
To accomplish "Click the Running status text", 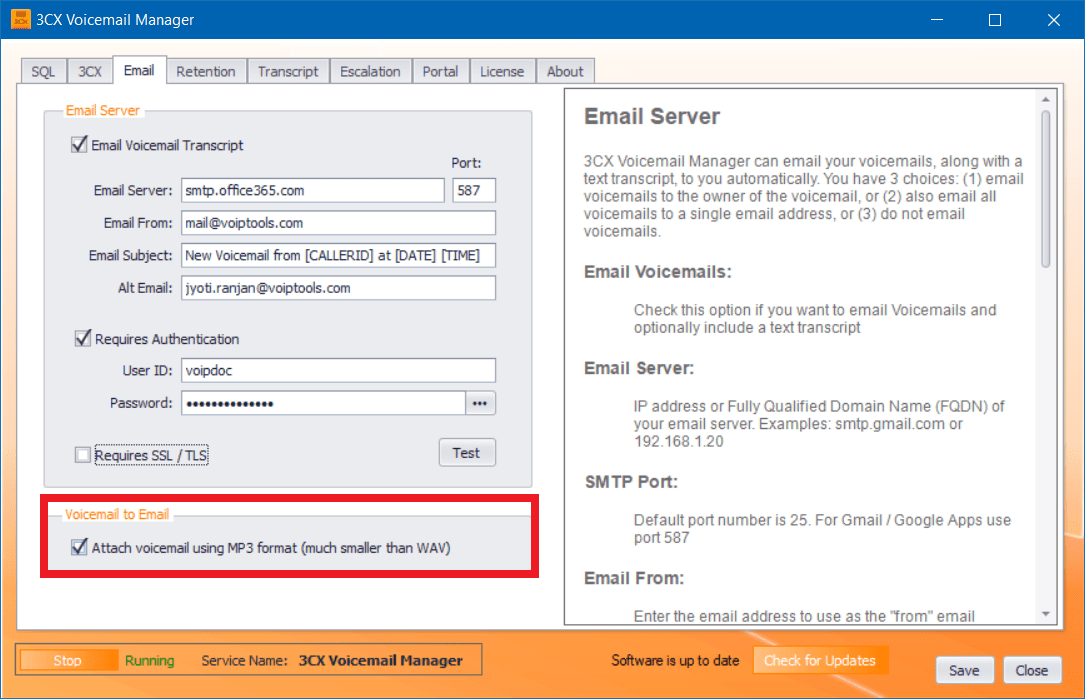I will (x=149, y=660).
